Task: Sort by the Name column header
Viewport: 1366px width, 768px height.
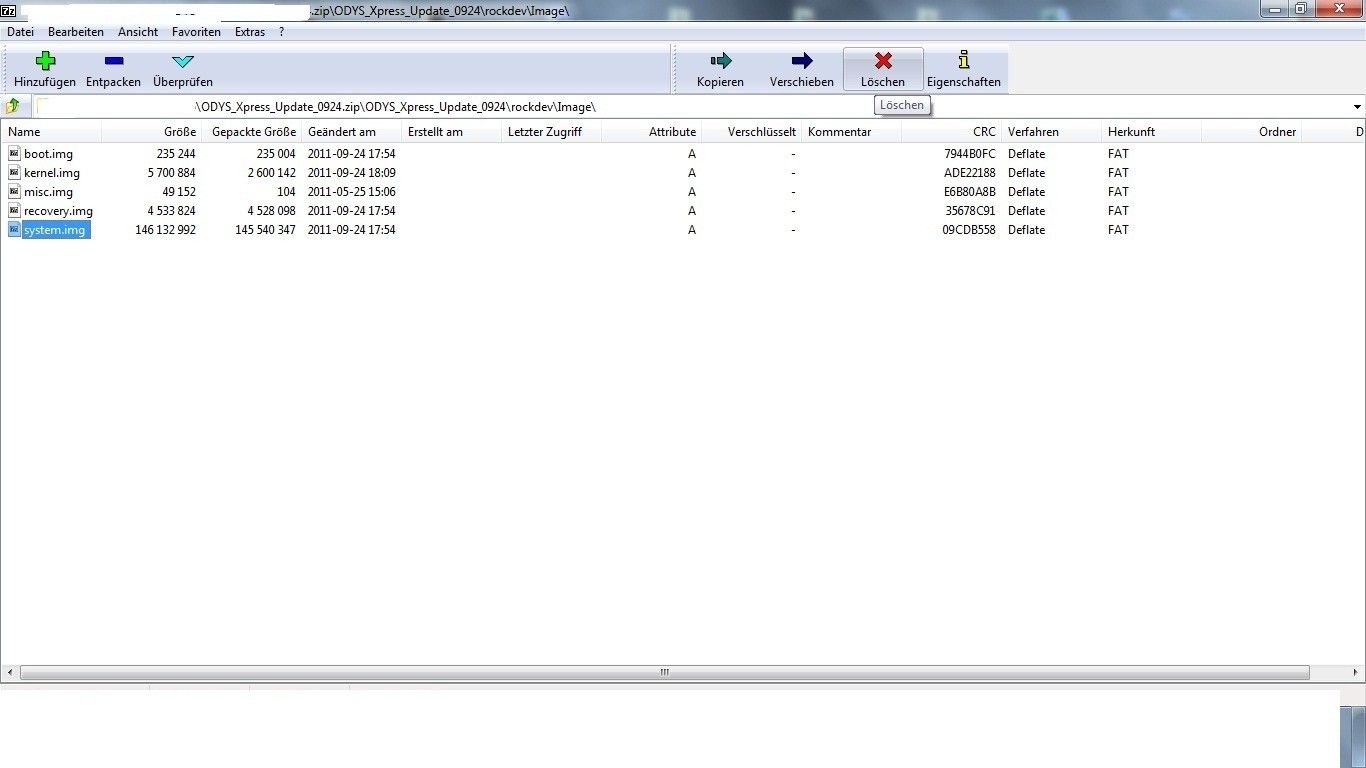Action: pos(51,132)
